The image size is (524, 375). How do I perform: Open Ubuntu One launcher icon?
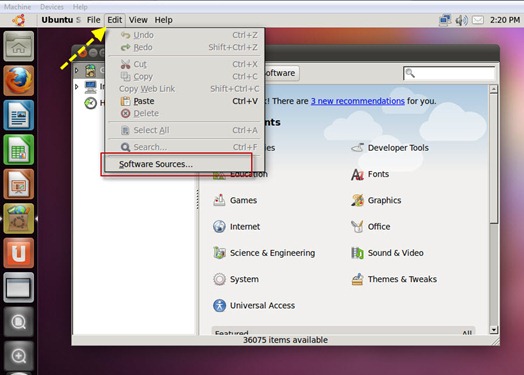click(x=19, y=253)
